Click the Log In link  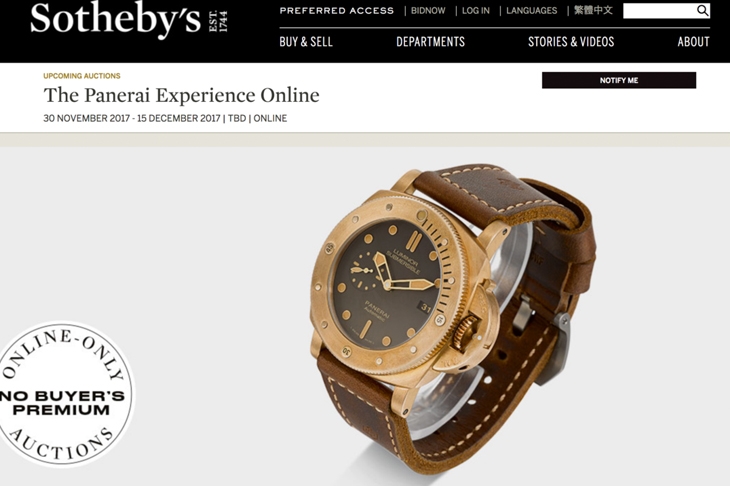click(x=475, y=10)
